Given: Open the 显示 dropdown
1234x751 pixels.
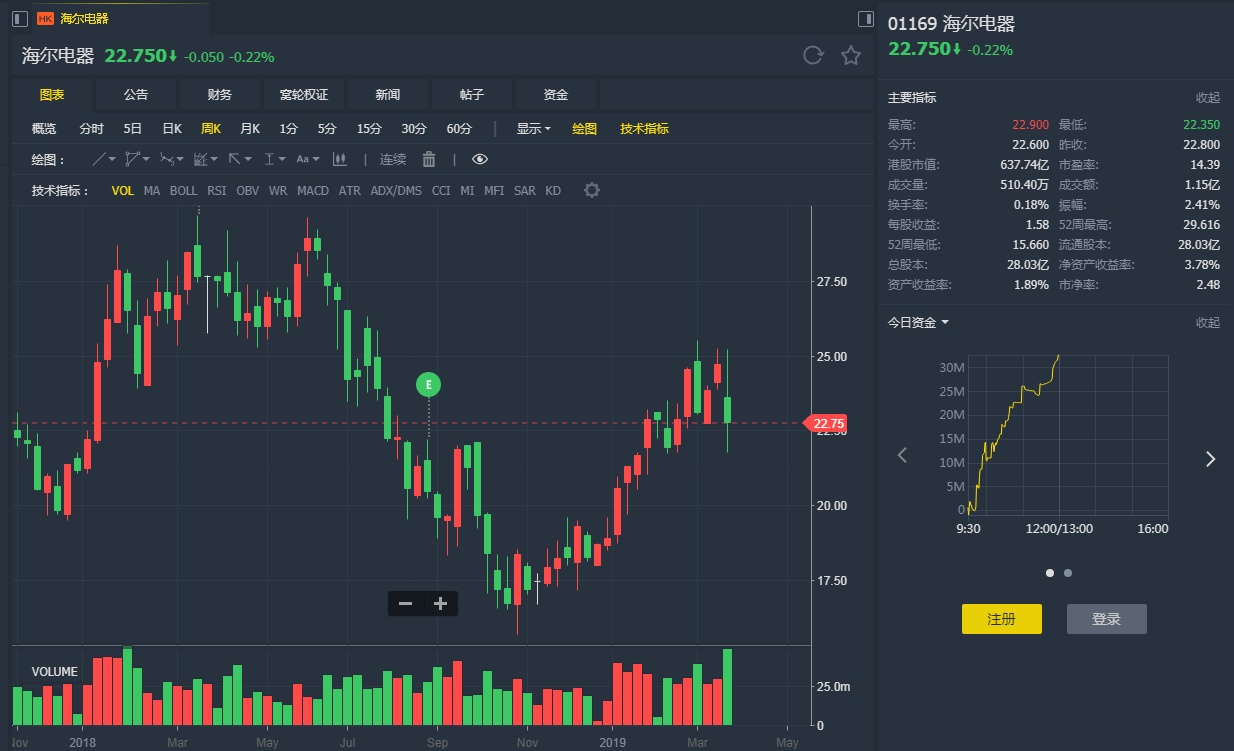Looking at the screenshot, I should [533, 128].
